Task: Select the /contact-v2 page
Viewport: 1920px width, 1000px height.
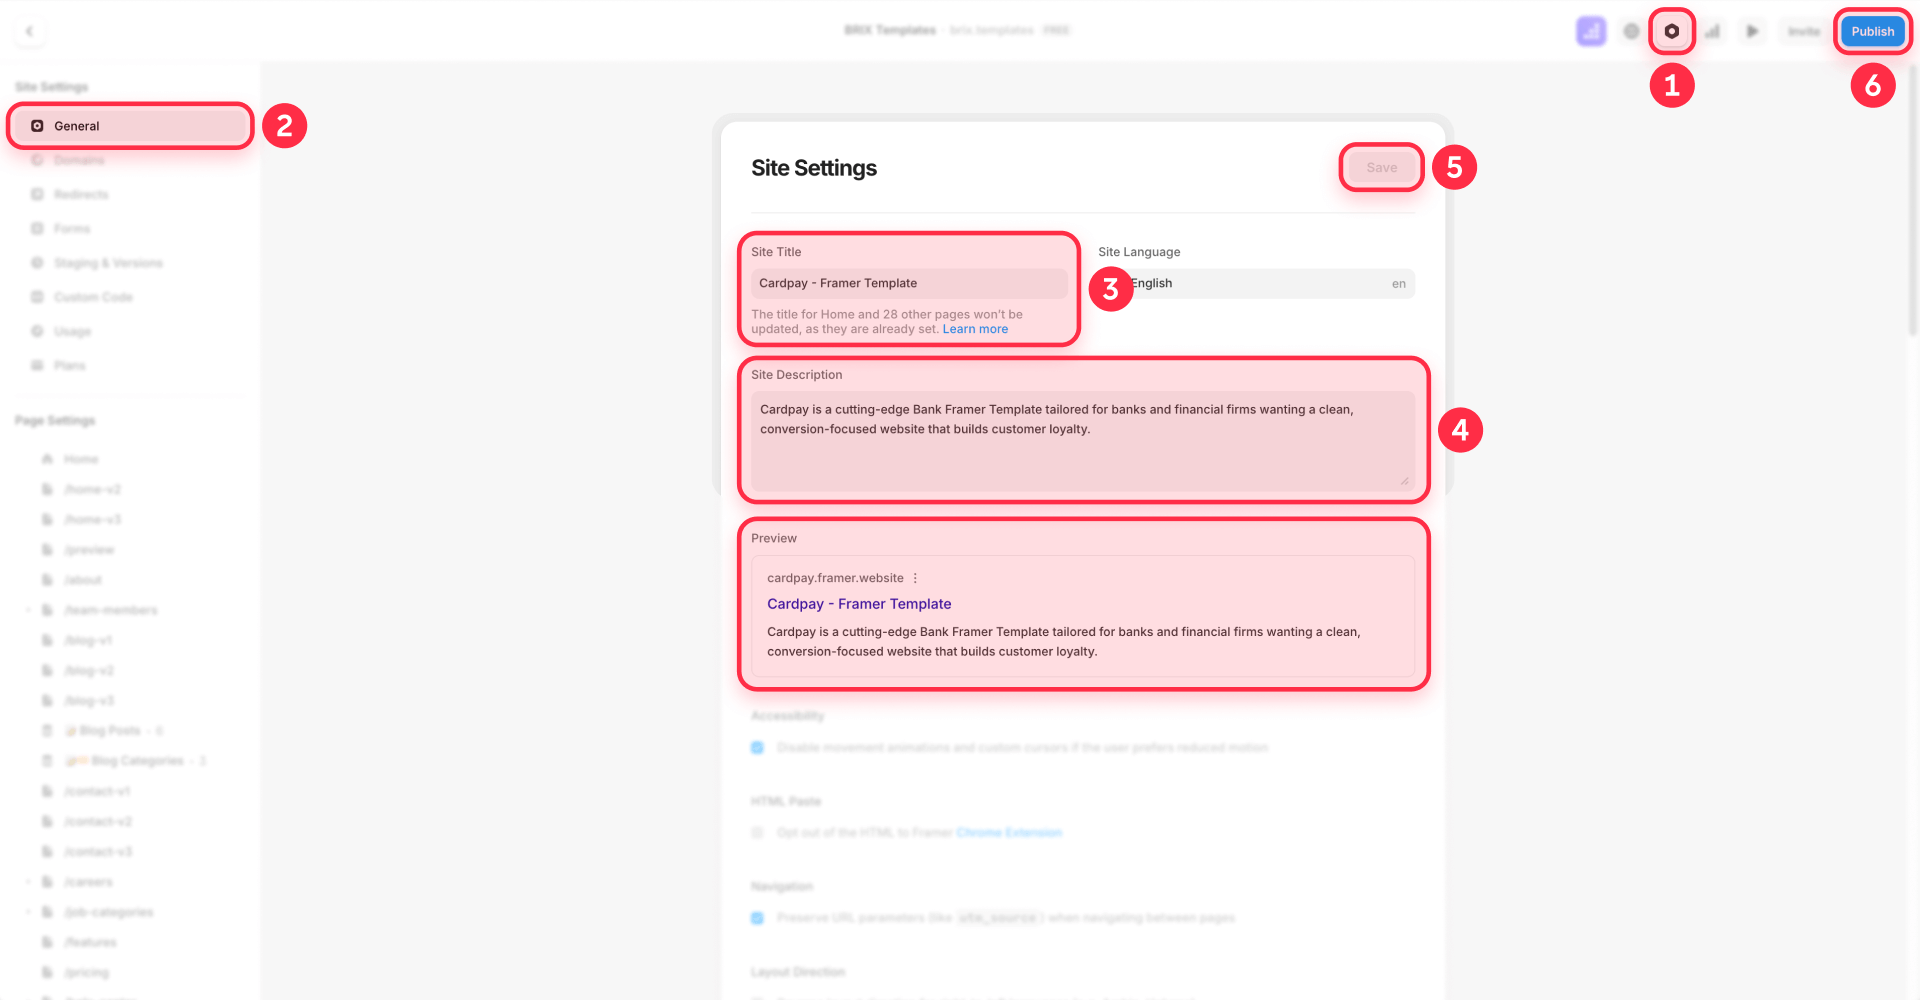Action: (97, 821)
